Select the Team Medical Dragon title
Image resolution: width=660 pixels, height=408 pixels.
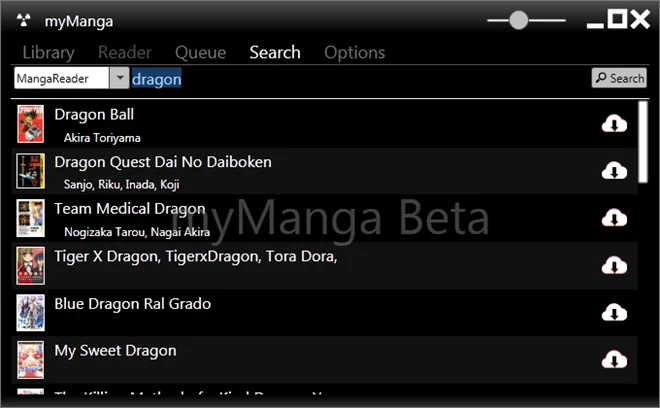[x=130, y=209]
